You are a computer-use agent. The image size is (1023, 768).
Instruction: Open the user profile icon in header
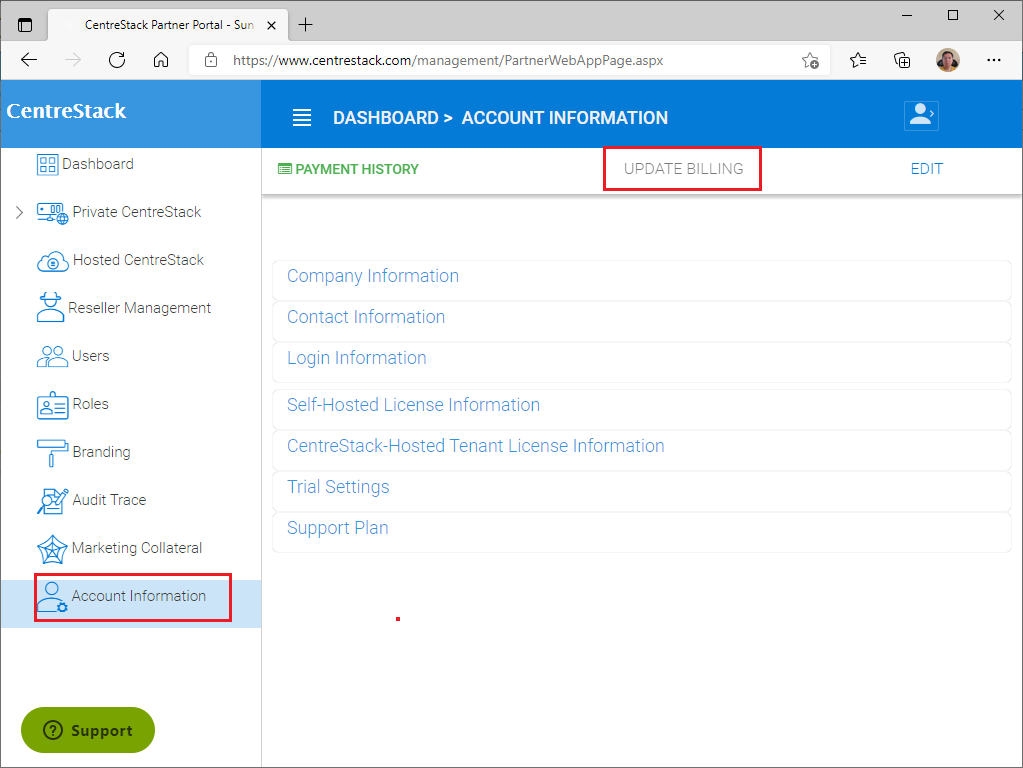pyautogui.click(x=921, y=115)
